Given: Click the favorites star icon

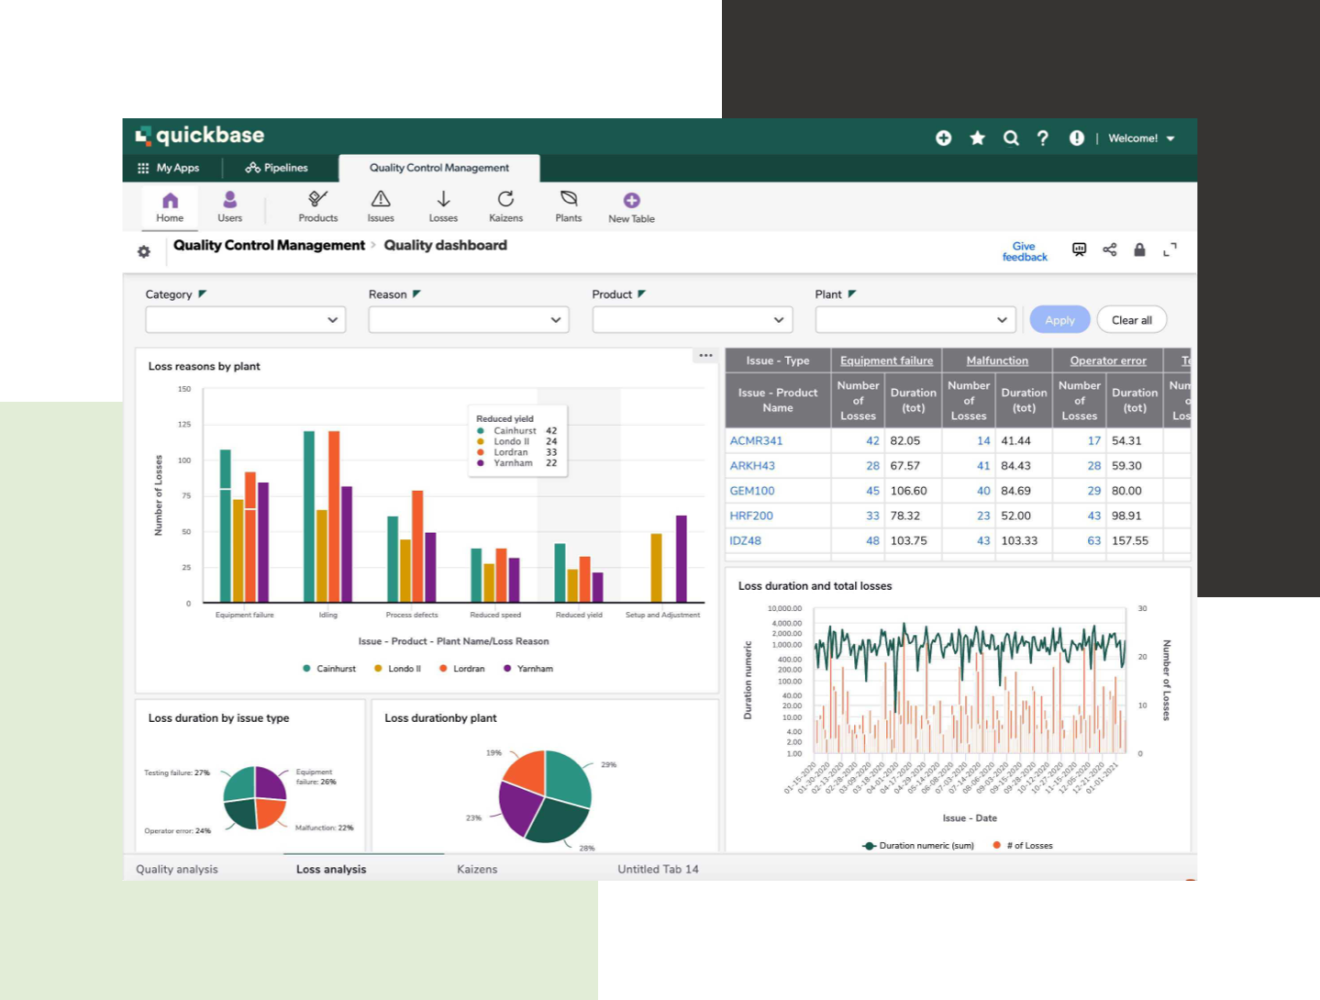Looking at the screenshot, I should click(x=977, y=138).
